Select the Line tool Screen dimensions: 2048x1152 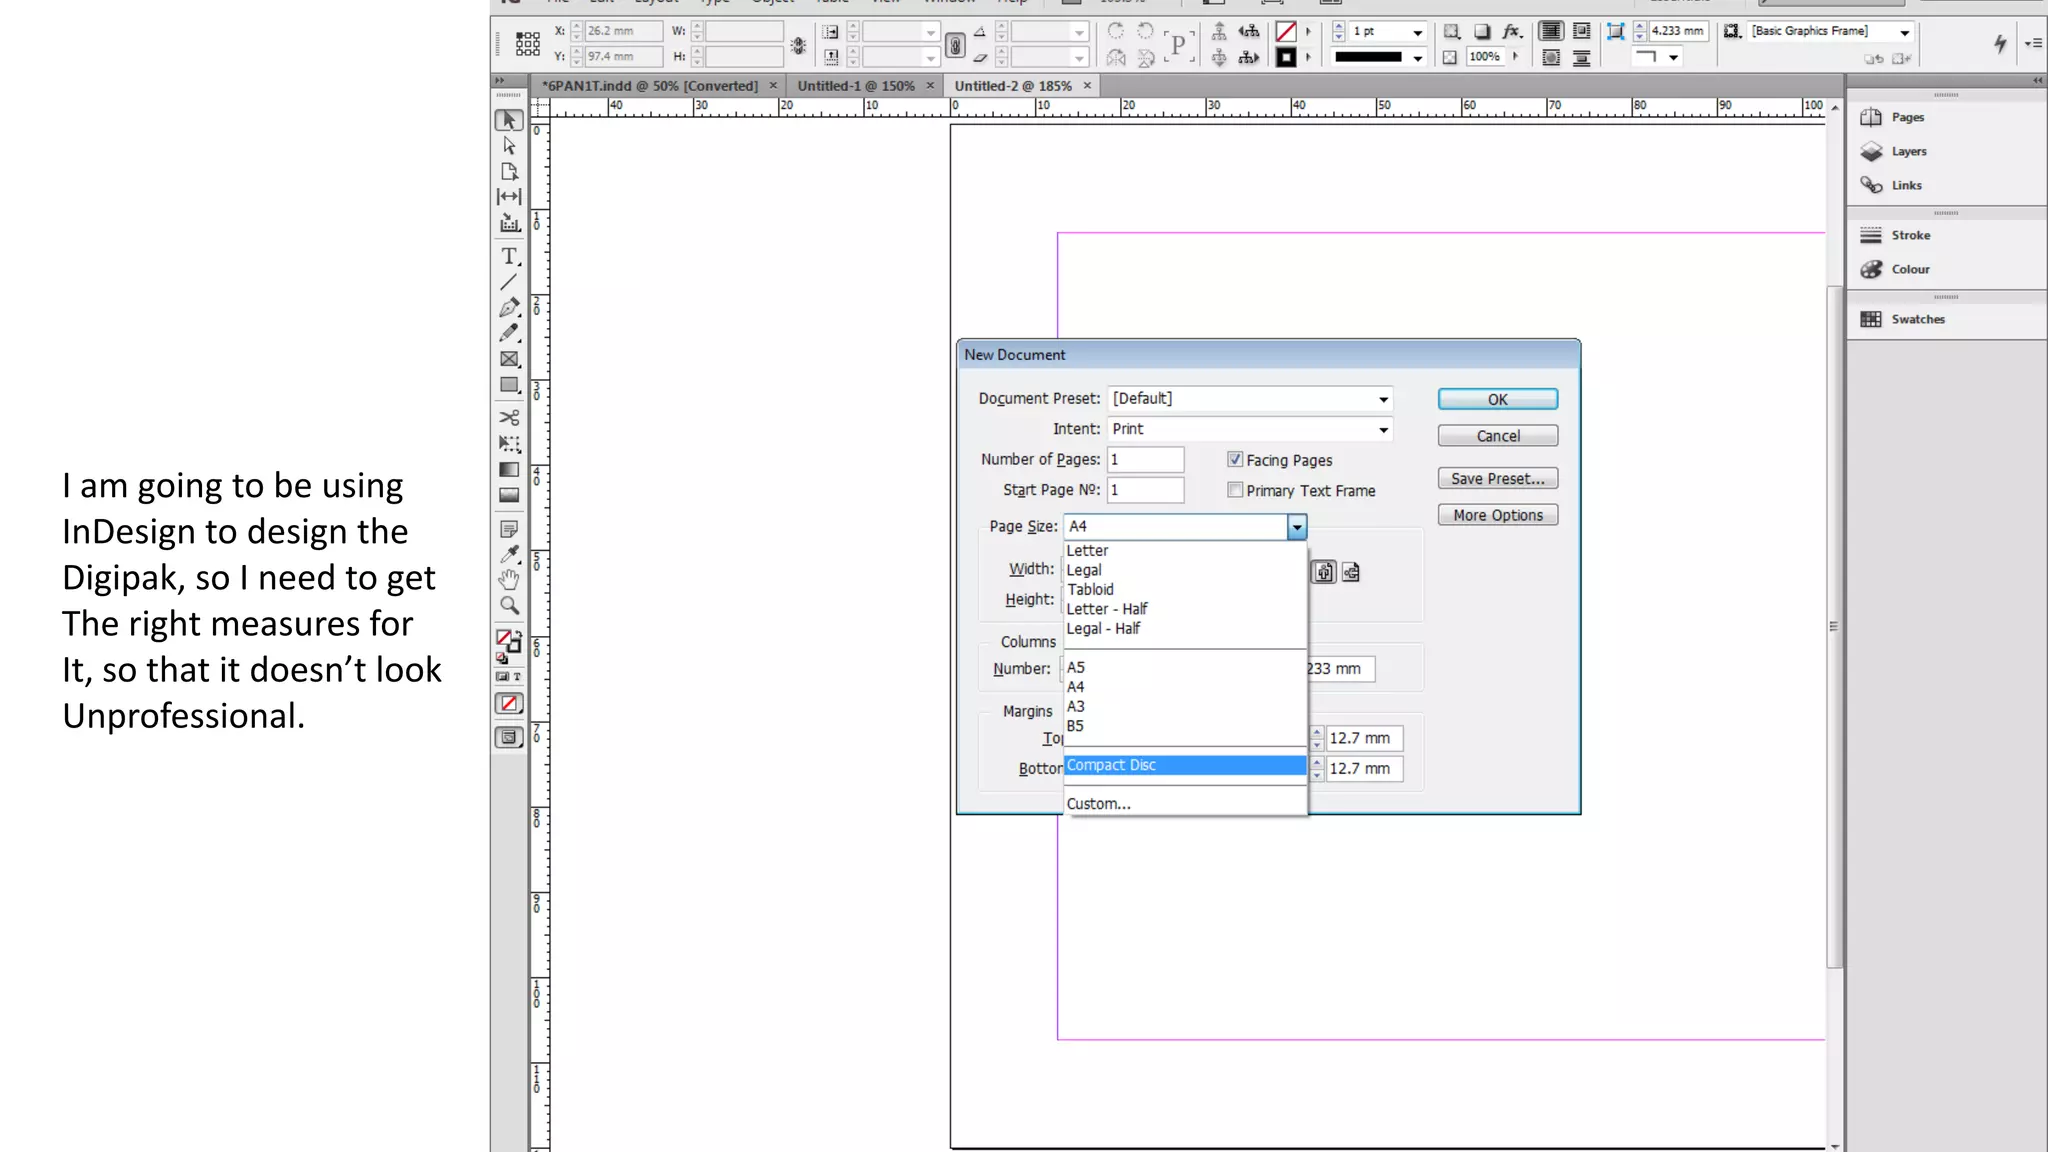pyautogui.click(x=509, y=282)
